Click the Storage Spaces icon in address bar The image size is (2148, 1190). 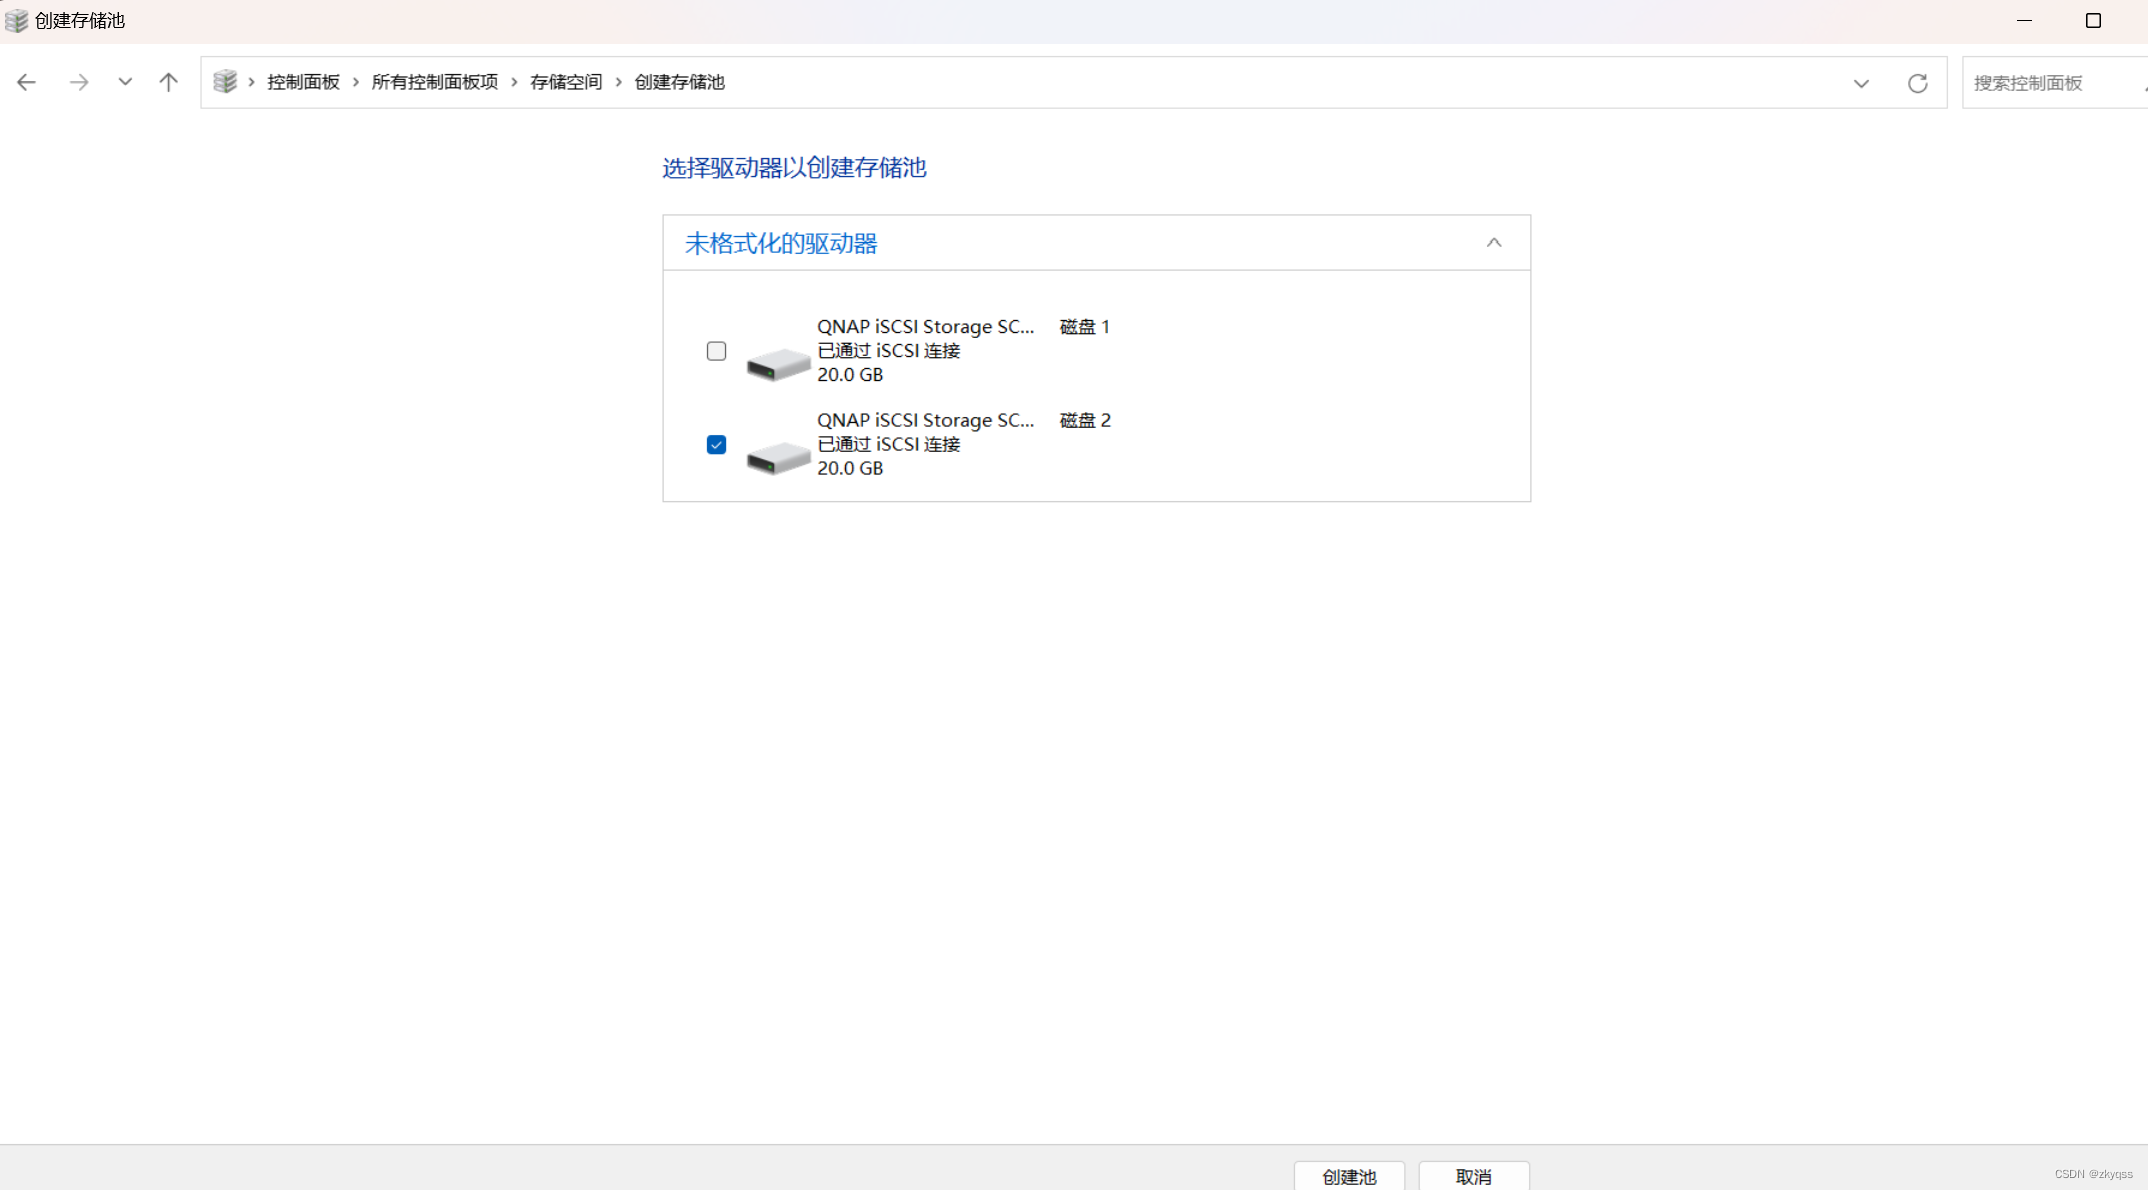(225, 82)
